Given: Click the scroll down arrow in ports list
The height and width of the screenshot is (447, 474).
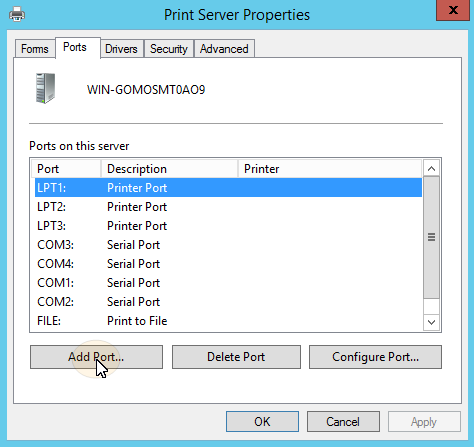Looking at the screenshot, I should [x=431, y=322].
